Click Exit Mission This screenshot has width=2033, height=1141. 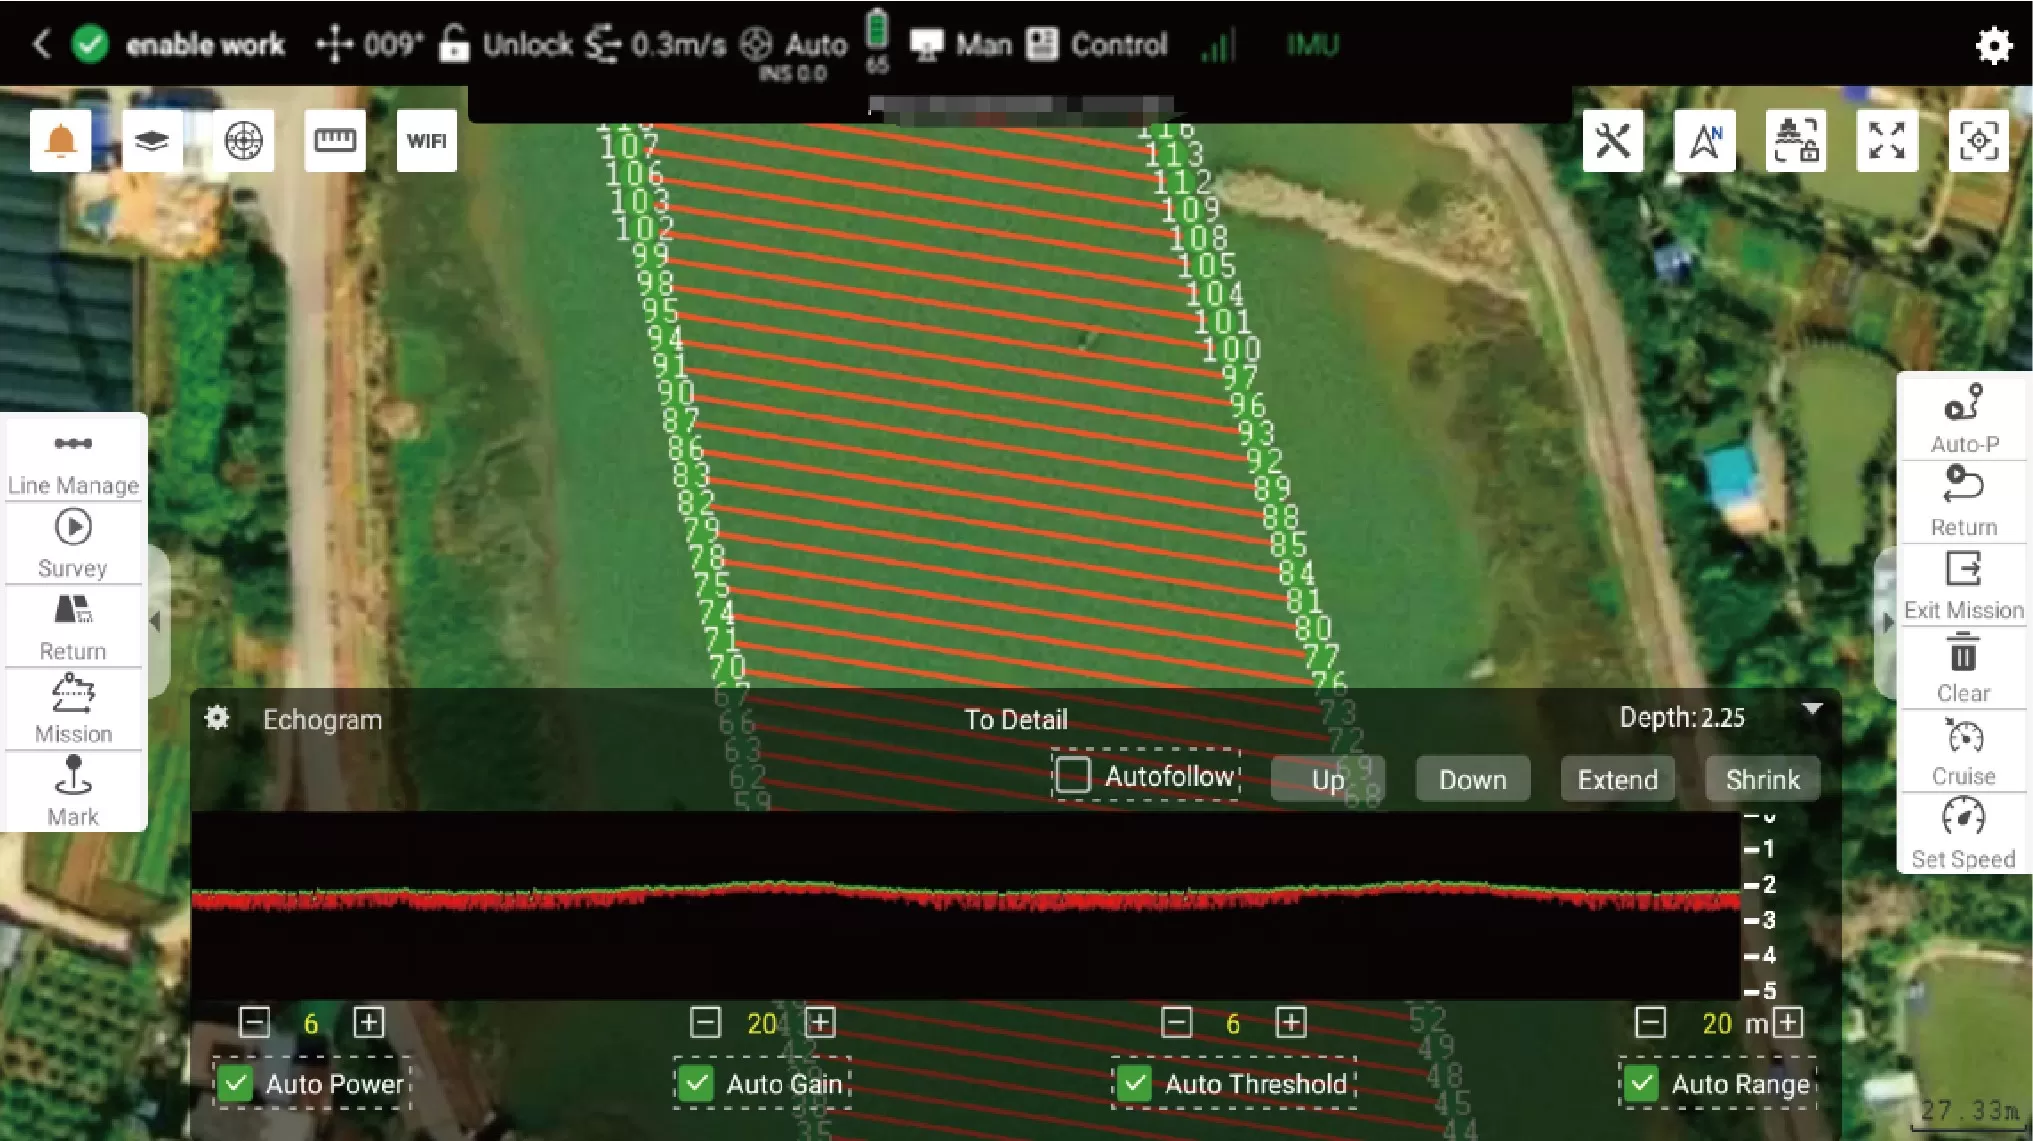click(x=1964, y=585)
